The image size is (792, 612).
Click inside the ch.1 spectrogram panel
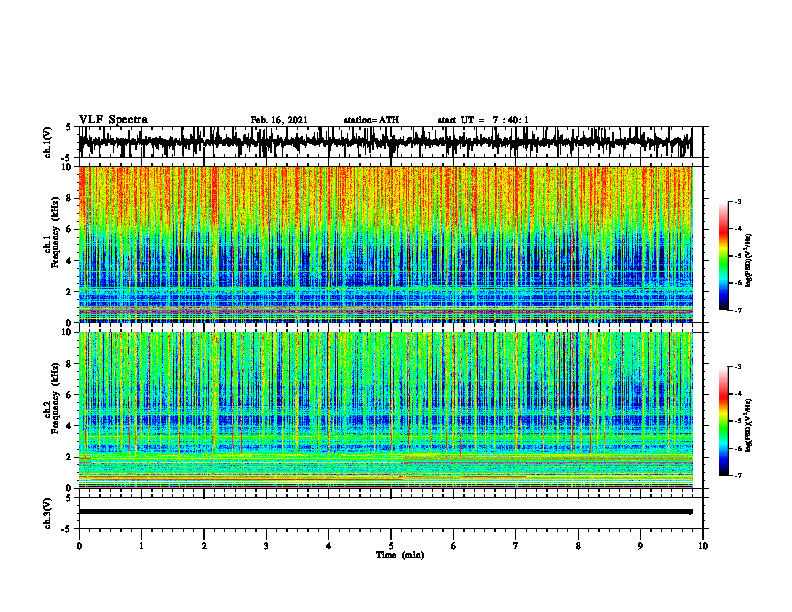(386, 244)
